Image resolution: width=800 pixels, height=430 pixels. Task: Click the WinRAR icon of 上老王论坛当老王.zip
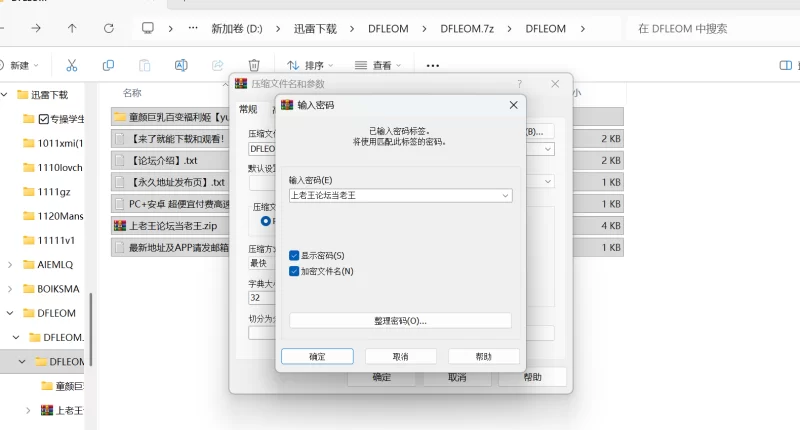click(x=120, y=225)
